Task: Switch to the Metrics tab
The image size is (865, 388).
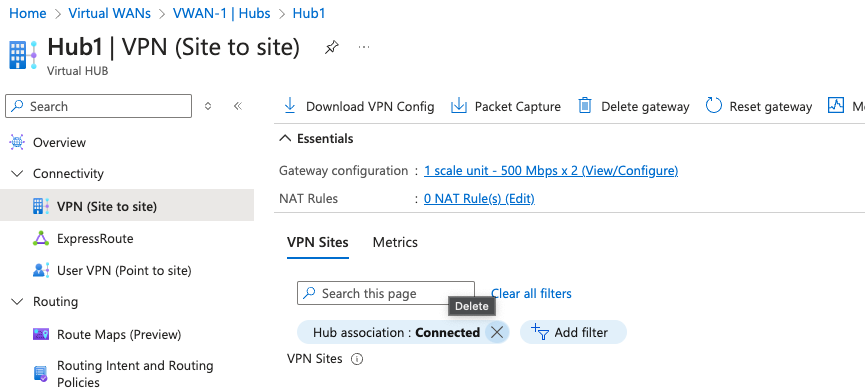Action: click(395, 242)
